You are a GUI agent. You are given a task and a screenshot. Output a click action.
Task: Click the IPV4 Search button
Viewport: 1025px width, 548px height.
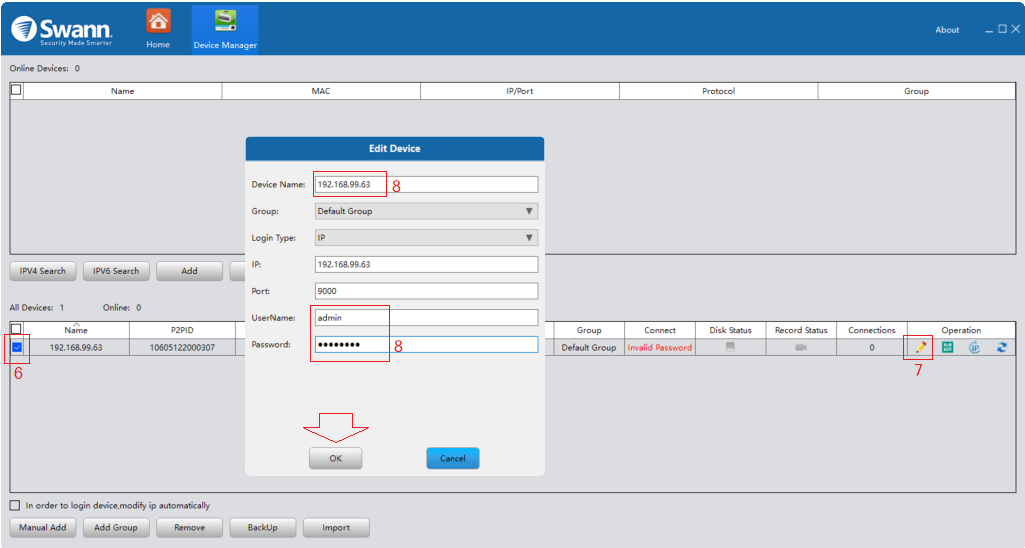coord(42,271)
